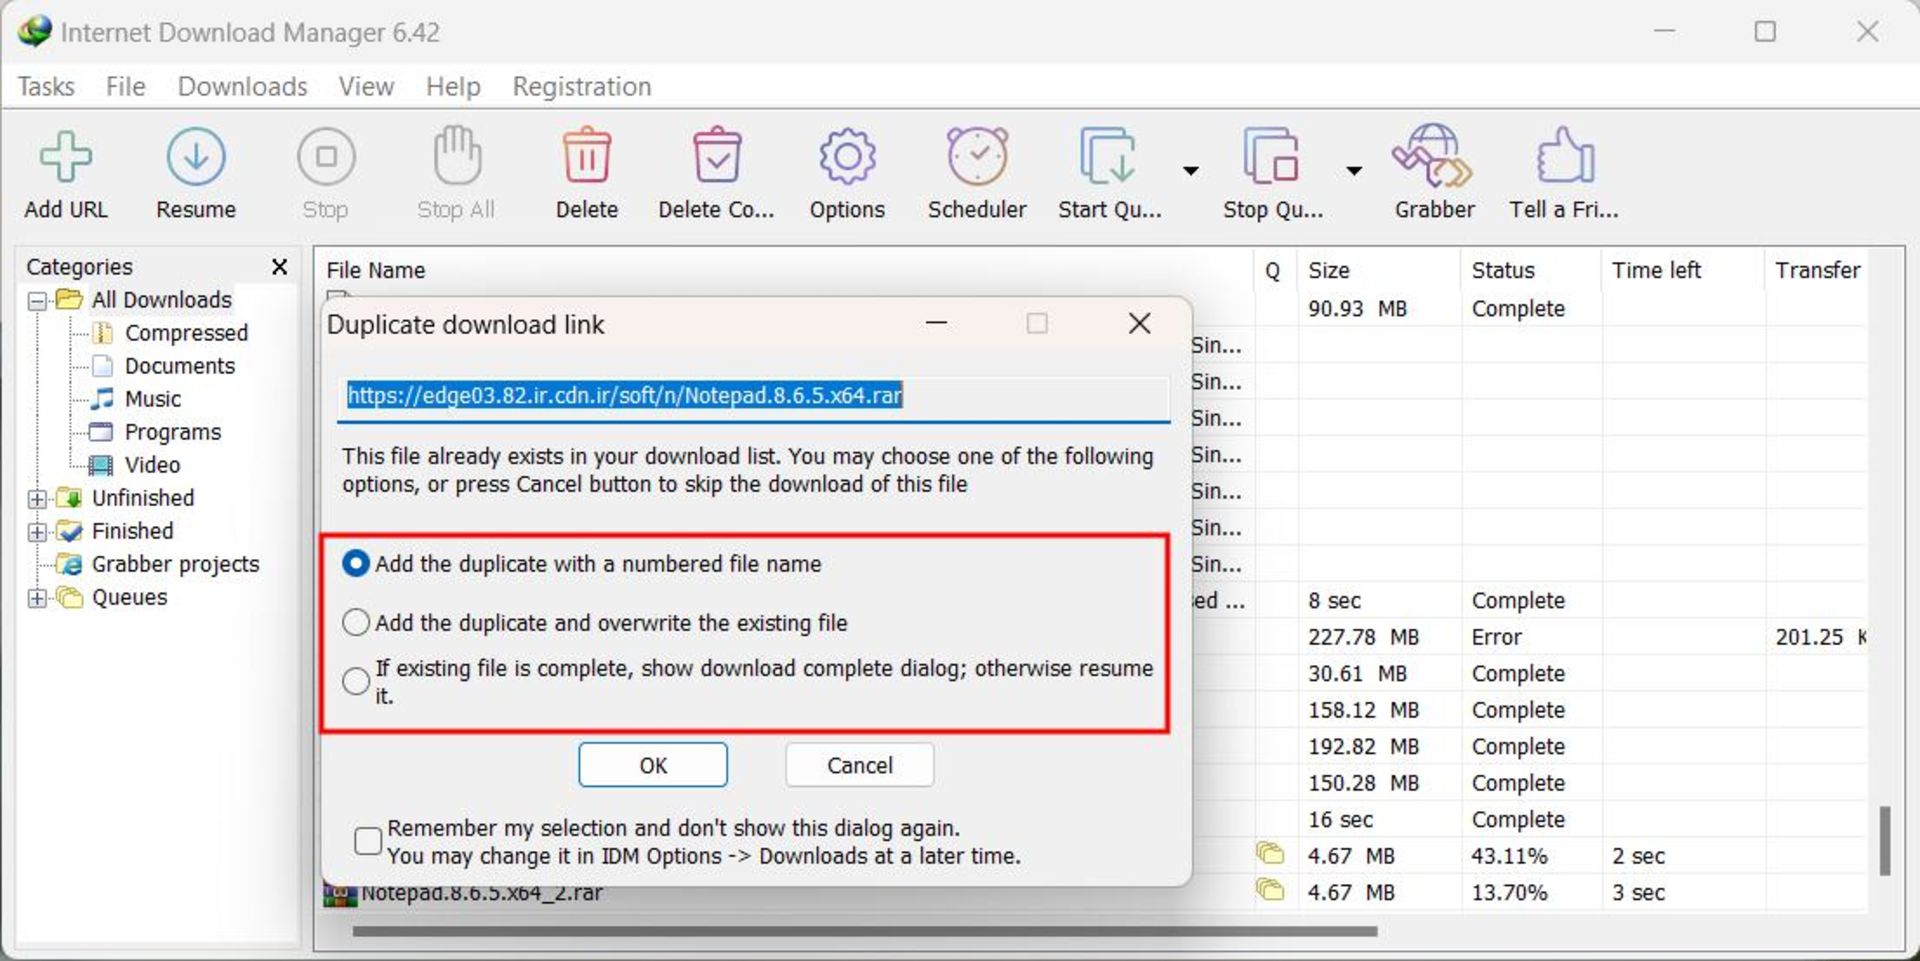Image resolution: width=1920 pixels, height=961 pixels.
Task: Click the Error status cell
Action: (x=1497, y=637)
